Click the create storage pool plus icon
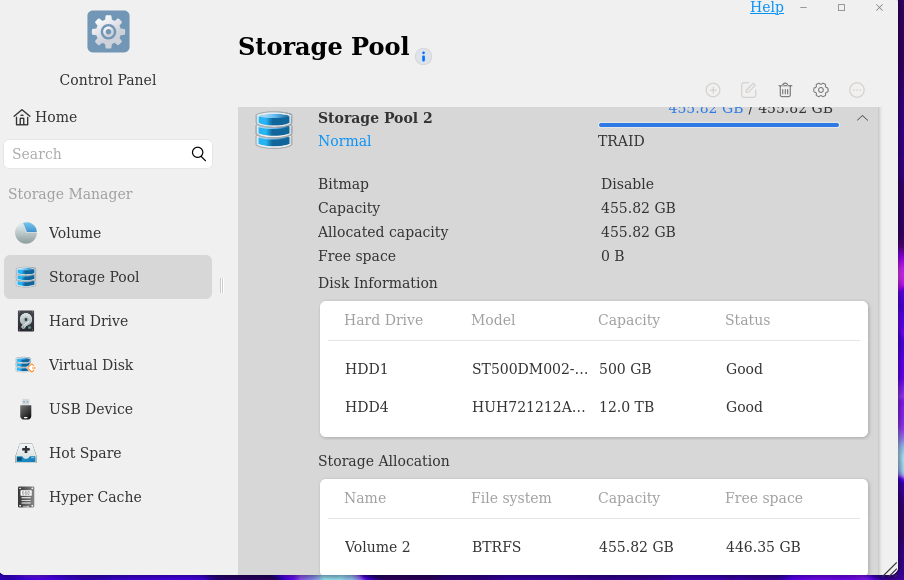The height and width of the screenshot is (580, 904). point(713,90)
